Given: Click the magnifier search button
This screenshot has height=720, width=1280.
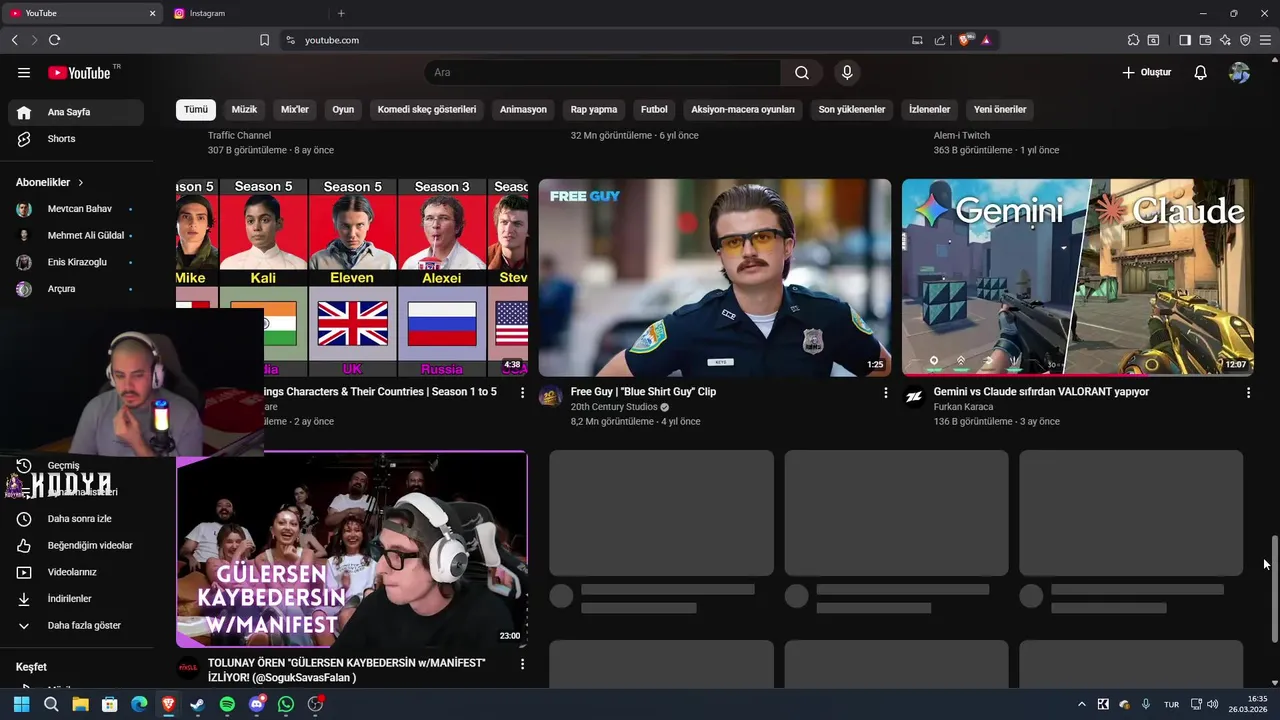Looking at the screenshot, I should [802, 73].
